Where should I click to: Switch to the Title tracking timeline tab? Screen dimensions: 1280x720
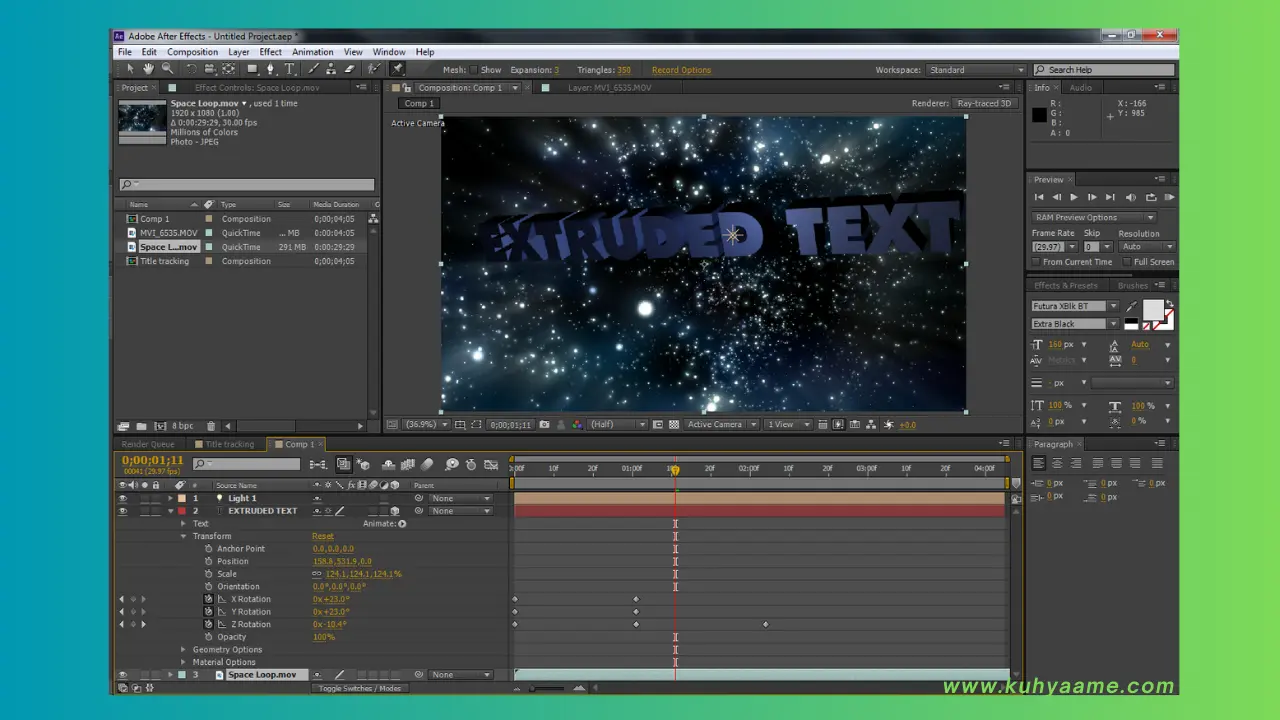coord(229,444)
